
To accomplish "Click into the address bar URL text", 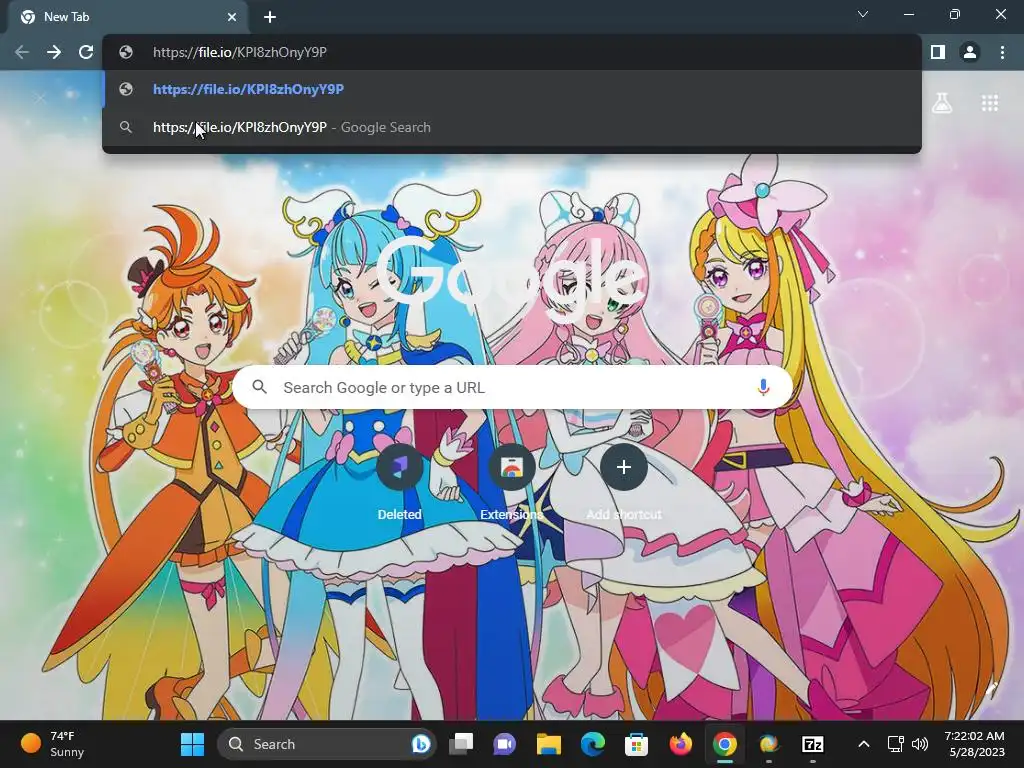I will point(240,52).
